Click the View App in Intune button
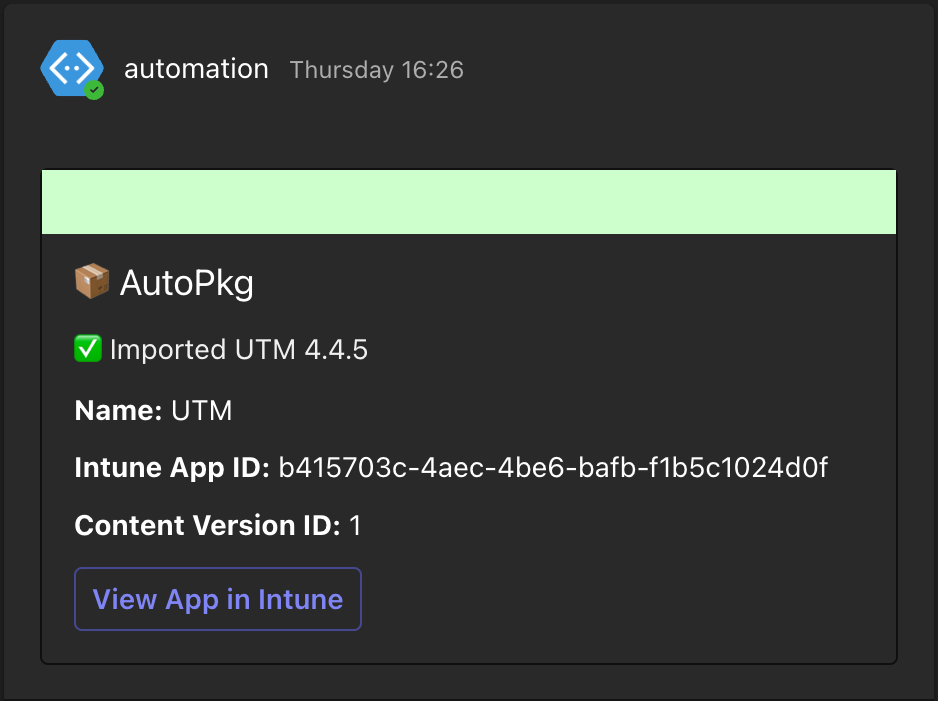This screenshot has width=938, height=701. [218, 599]
